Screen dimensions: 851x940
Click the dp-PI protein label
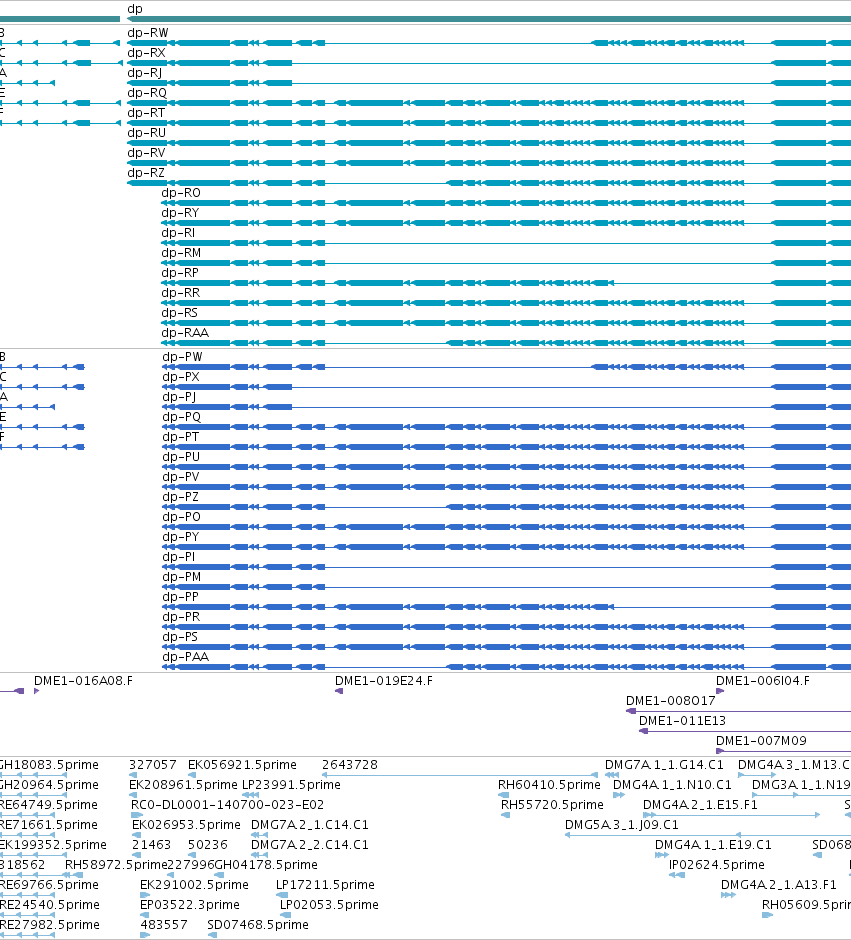tap(179, 557)
